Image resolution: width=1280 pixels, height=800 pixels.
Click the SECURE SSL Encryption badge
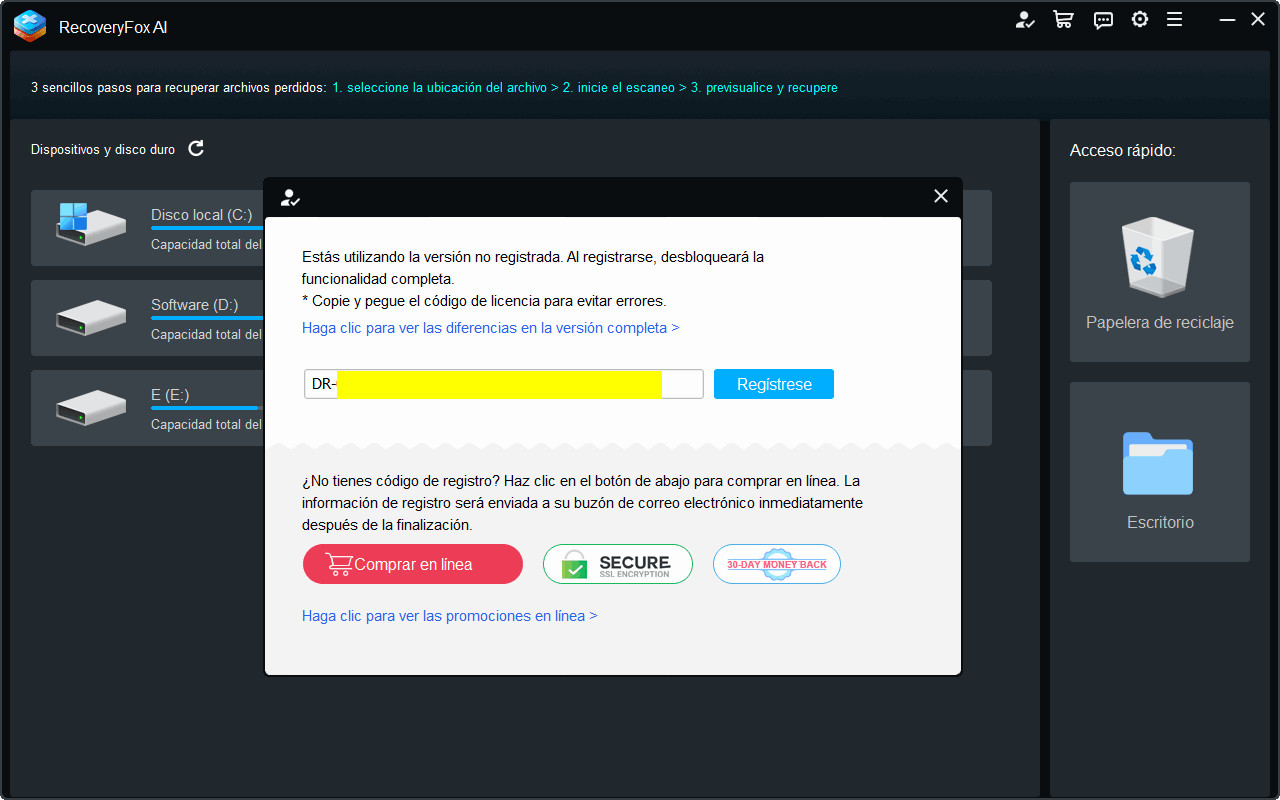pos(617,563)
